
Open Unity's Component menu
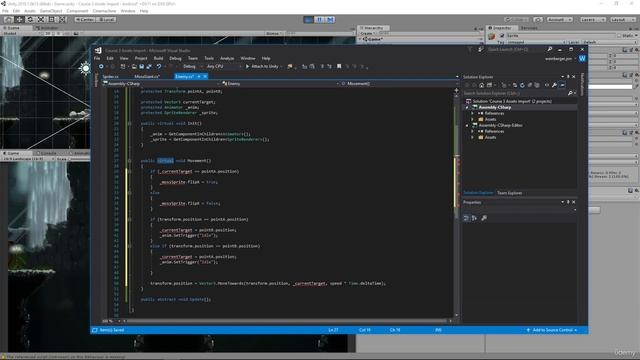77,11
